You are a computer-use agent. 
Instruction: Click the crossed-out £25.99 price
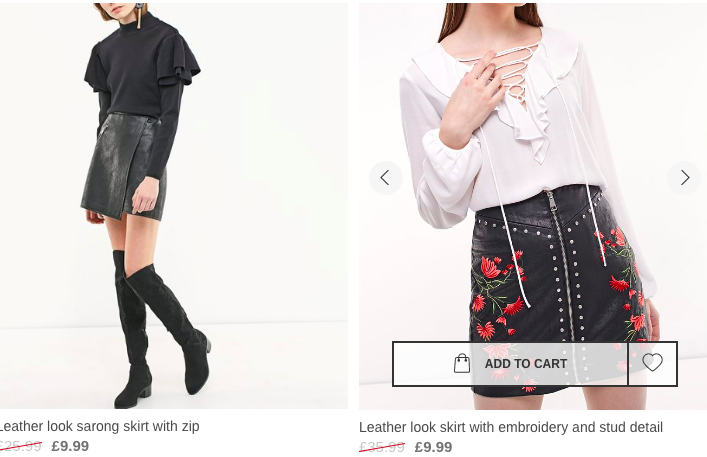20,446
